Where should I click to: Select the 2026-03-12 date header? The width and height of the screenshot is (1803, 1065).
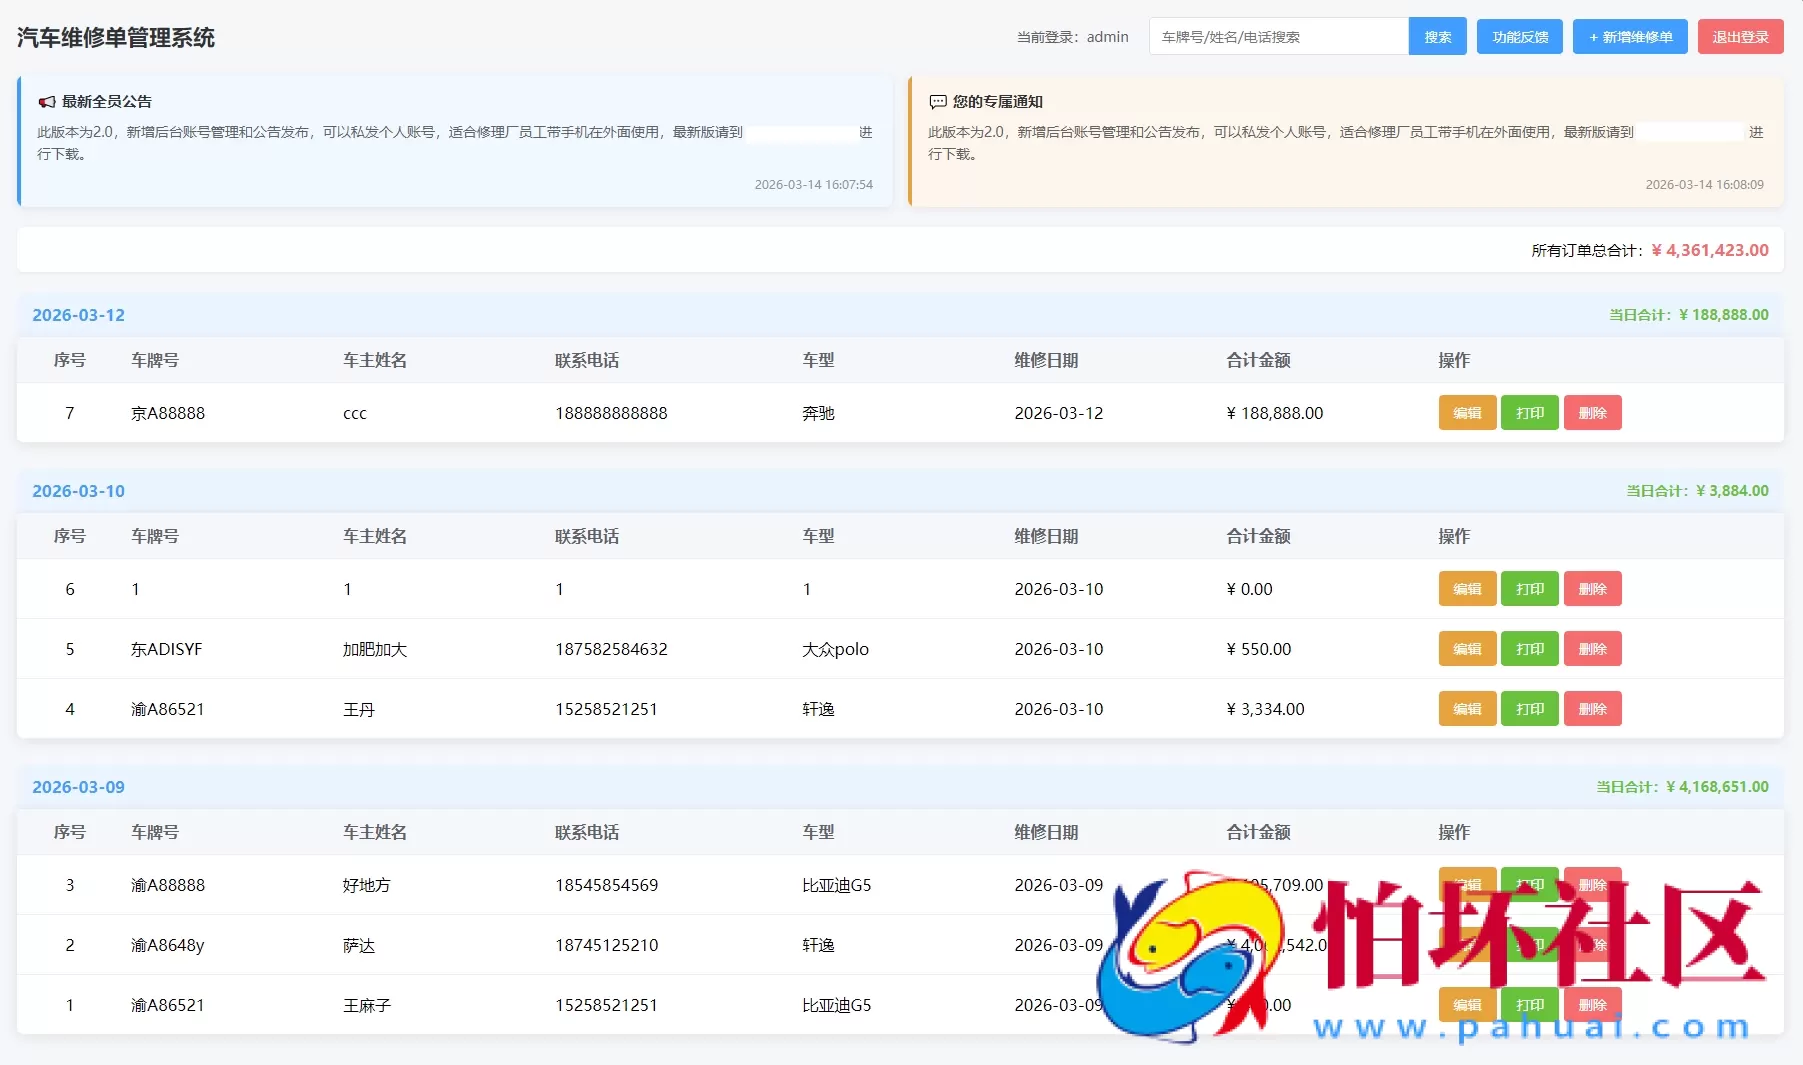coord(78,314)
